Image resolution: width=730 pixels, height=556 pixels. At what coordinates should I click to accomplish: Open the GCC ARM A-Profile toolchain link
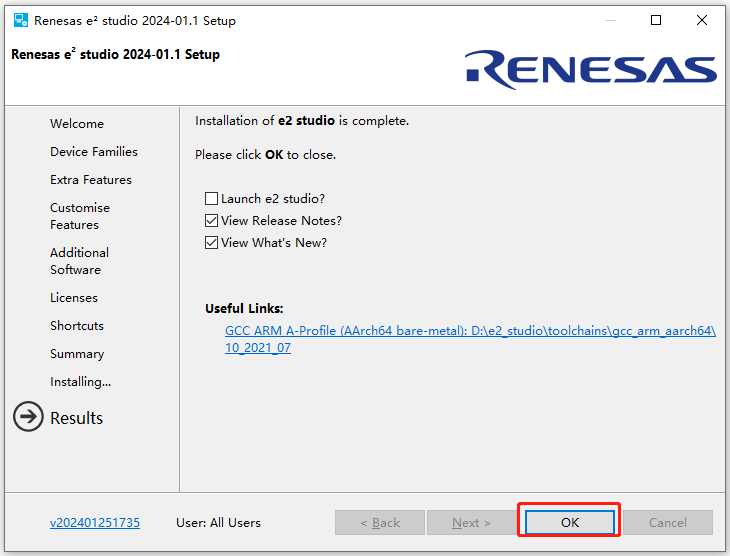pos(470,339)
